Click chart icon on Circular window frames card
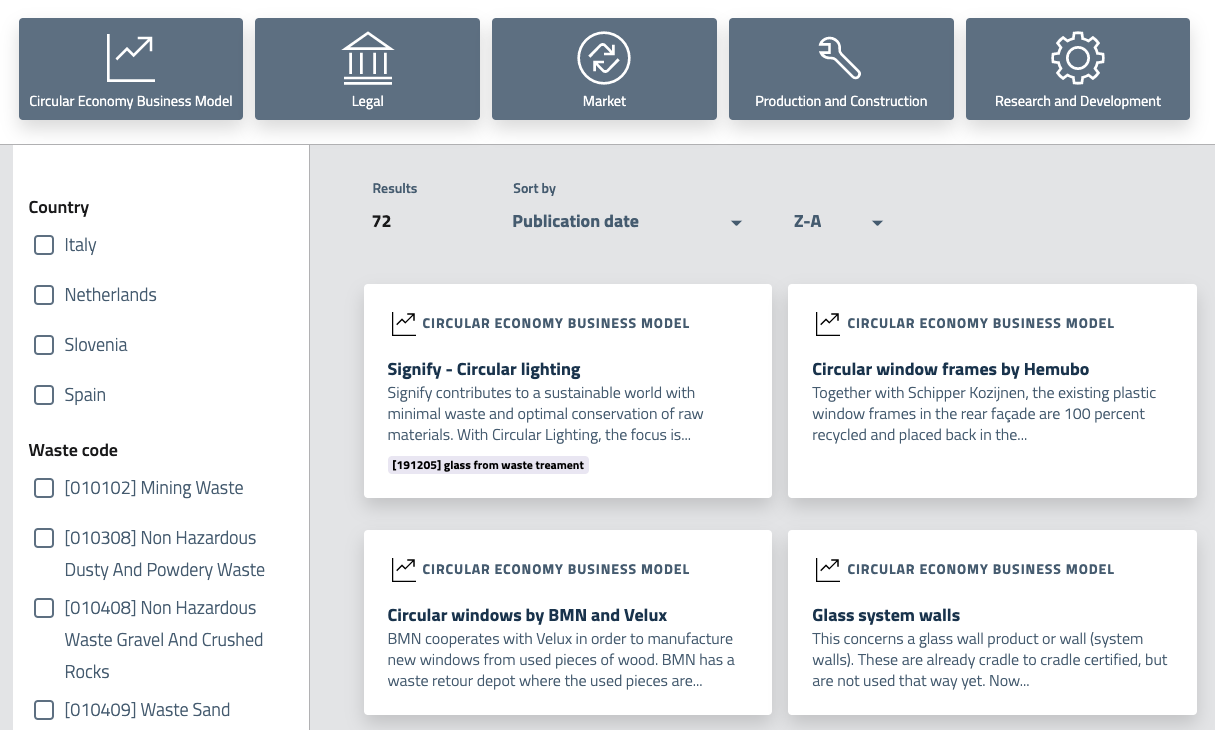This screenshot has width=1215, height=730. [x=828, y=323]
